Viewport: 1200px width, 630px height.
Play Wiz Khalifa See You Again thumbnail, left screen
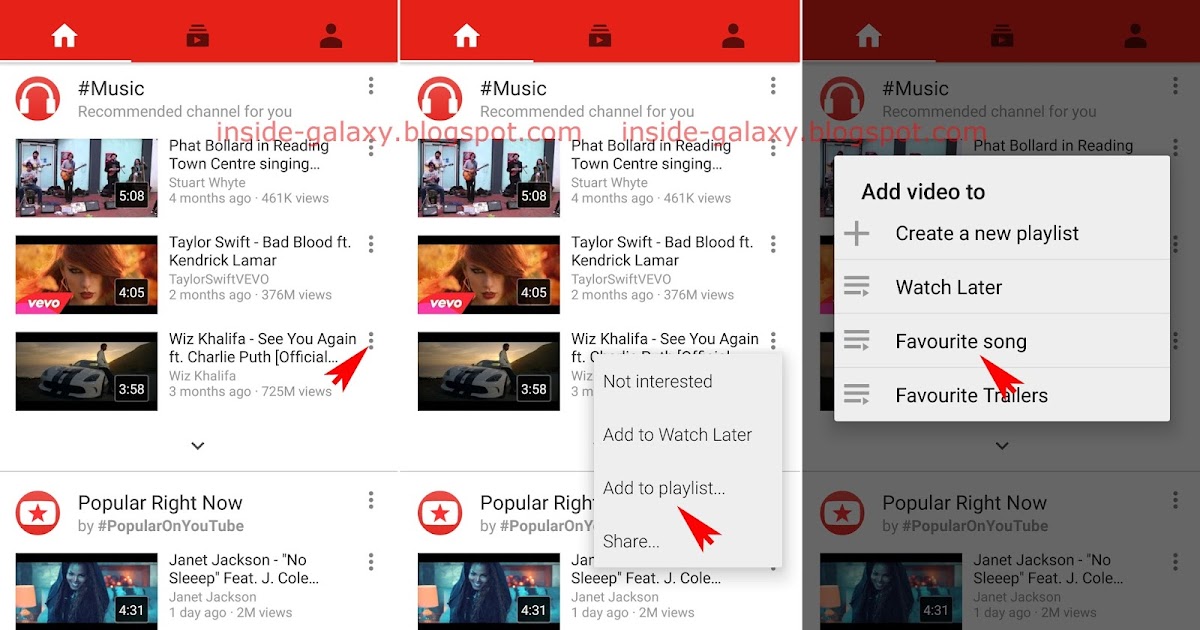coord(87,371)
